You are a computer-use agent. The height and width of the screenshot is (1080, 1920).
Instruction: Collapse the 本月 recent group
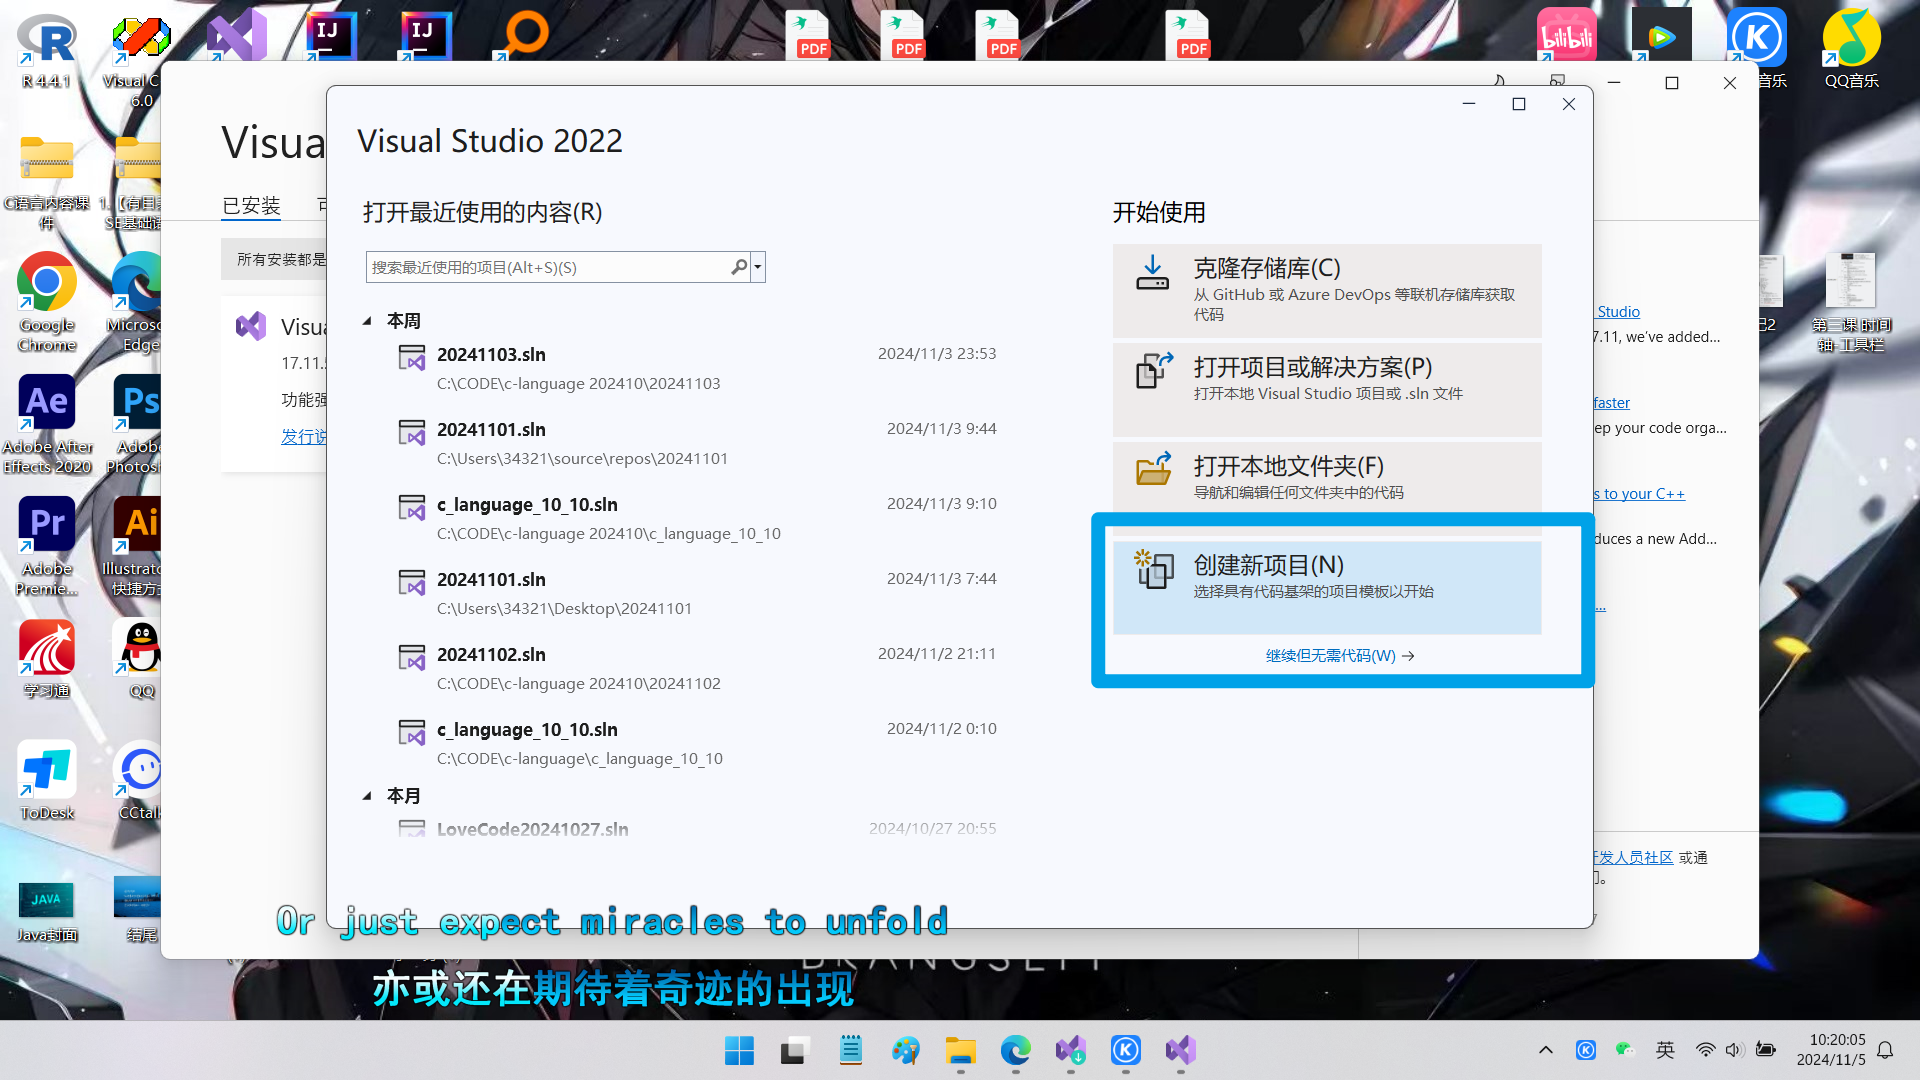(367, 796)
